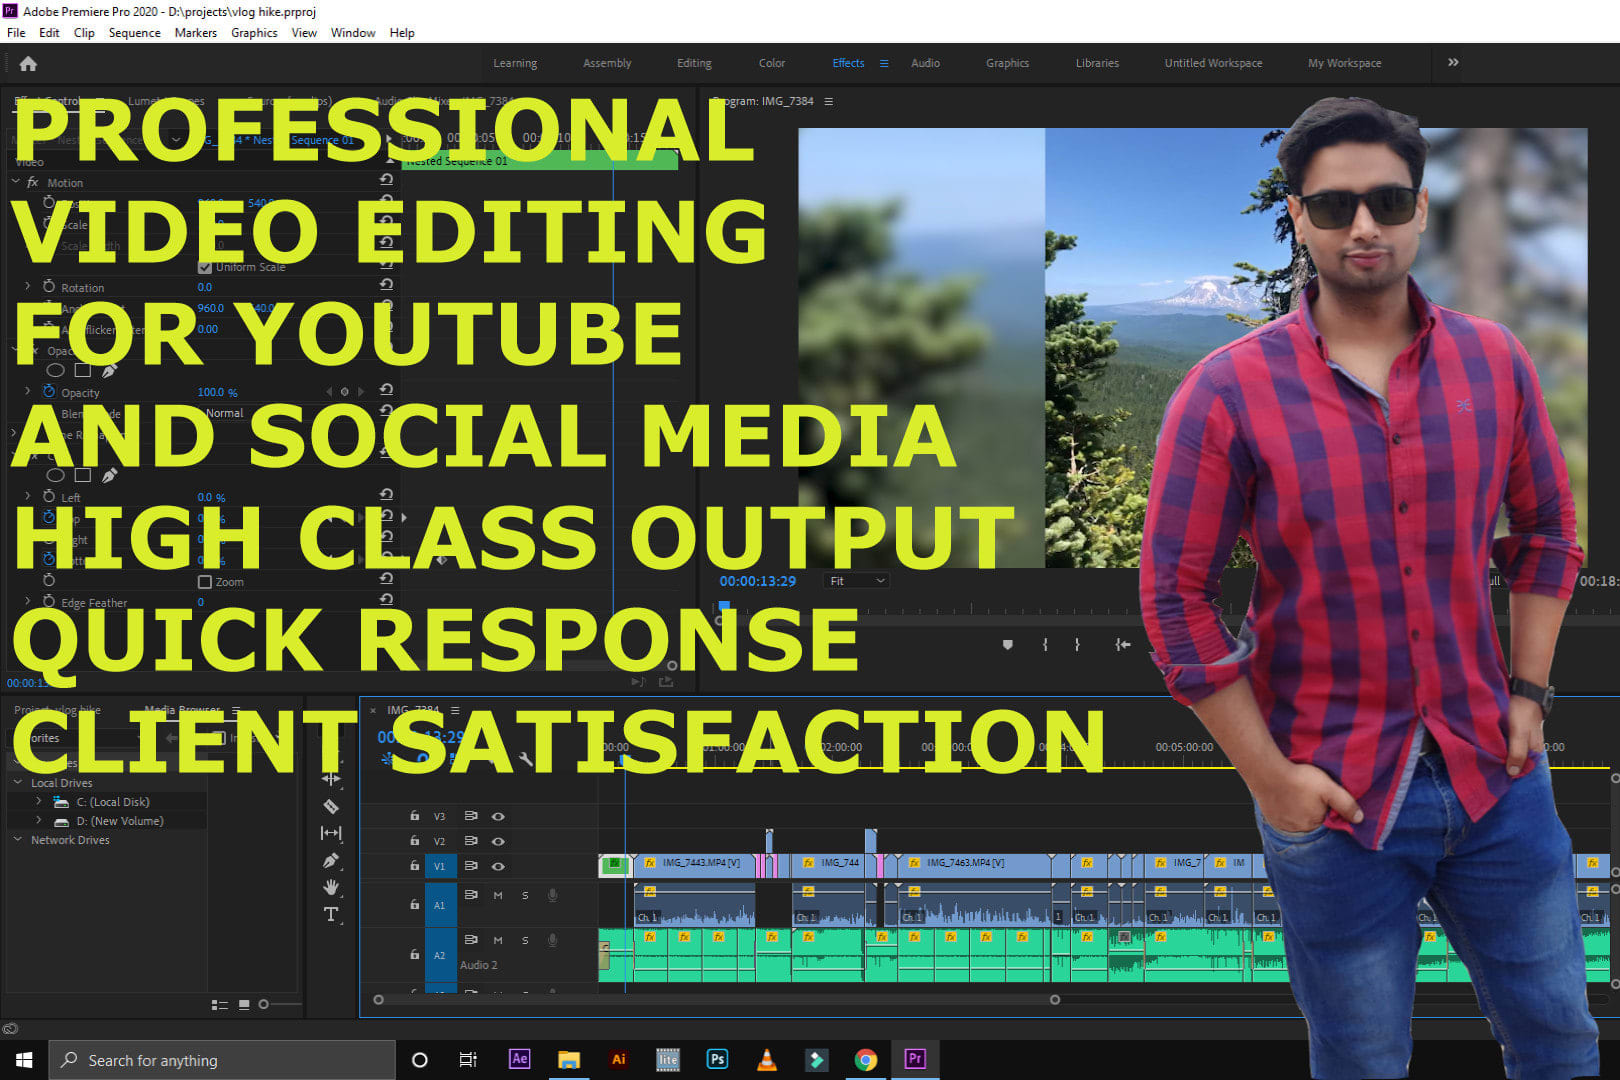Switch to the Color workspace tab

coord(771,63)
